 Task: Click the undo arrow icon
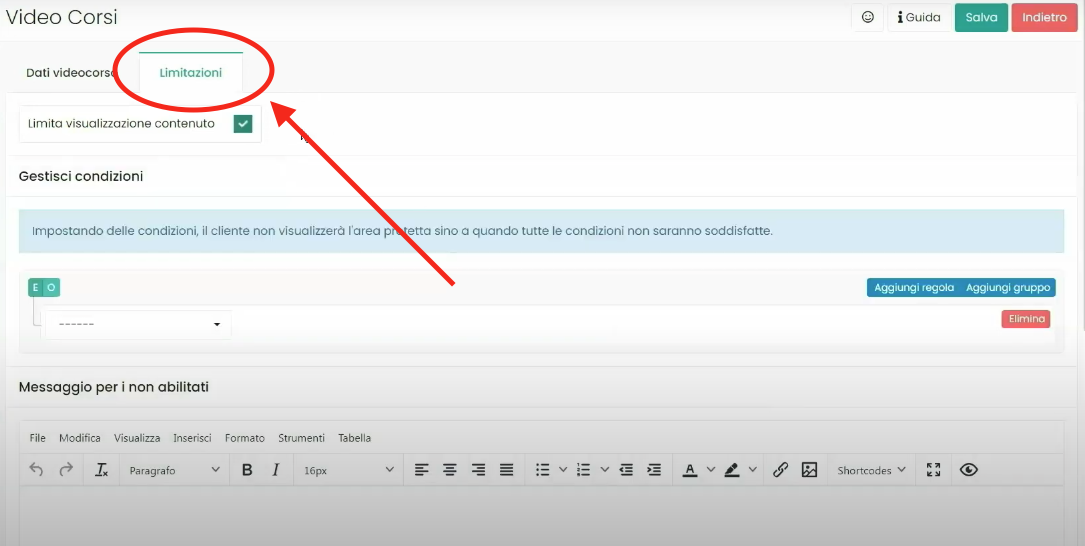pyautogui.click(x=37, y=470)
